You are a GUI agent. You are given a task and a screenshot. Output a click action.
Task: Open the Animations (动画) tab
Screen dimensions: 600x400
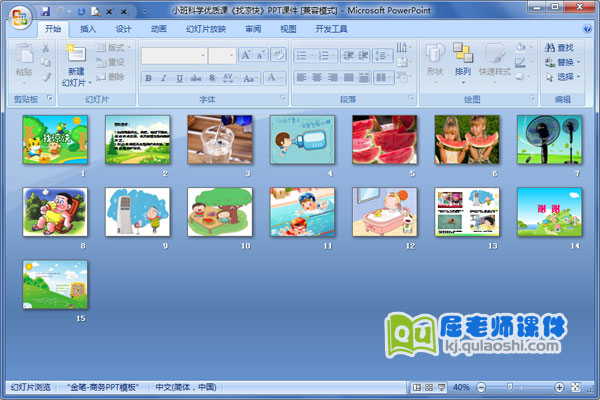(x=159, y=29)
